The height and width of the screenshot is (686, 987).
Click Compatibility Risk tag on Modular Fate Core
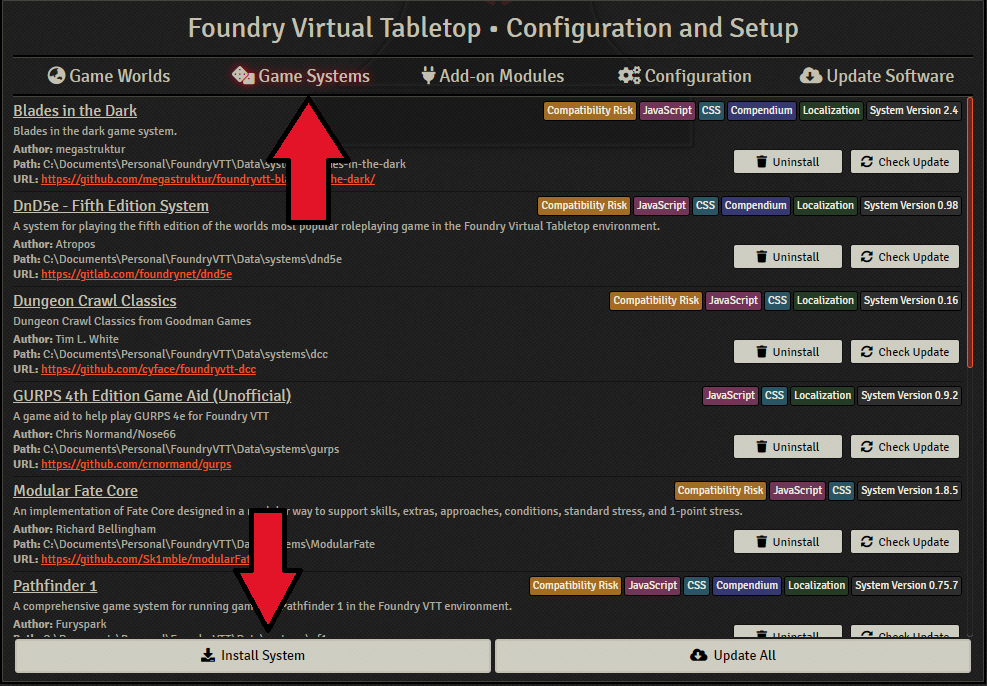coord(720,491)
